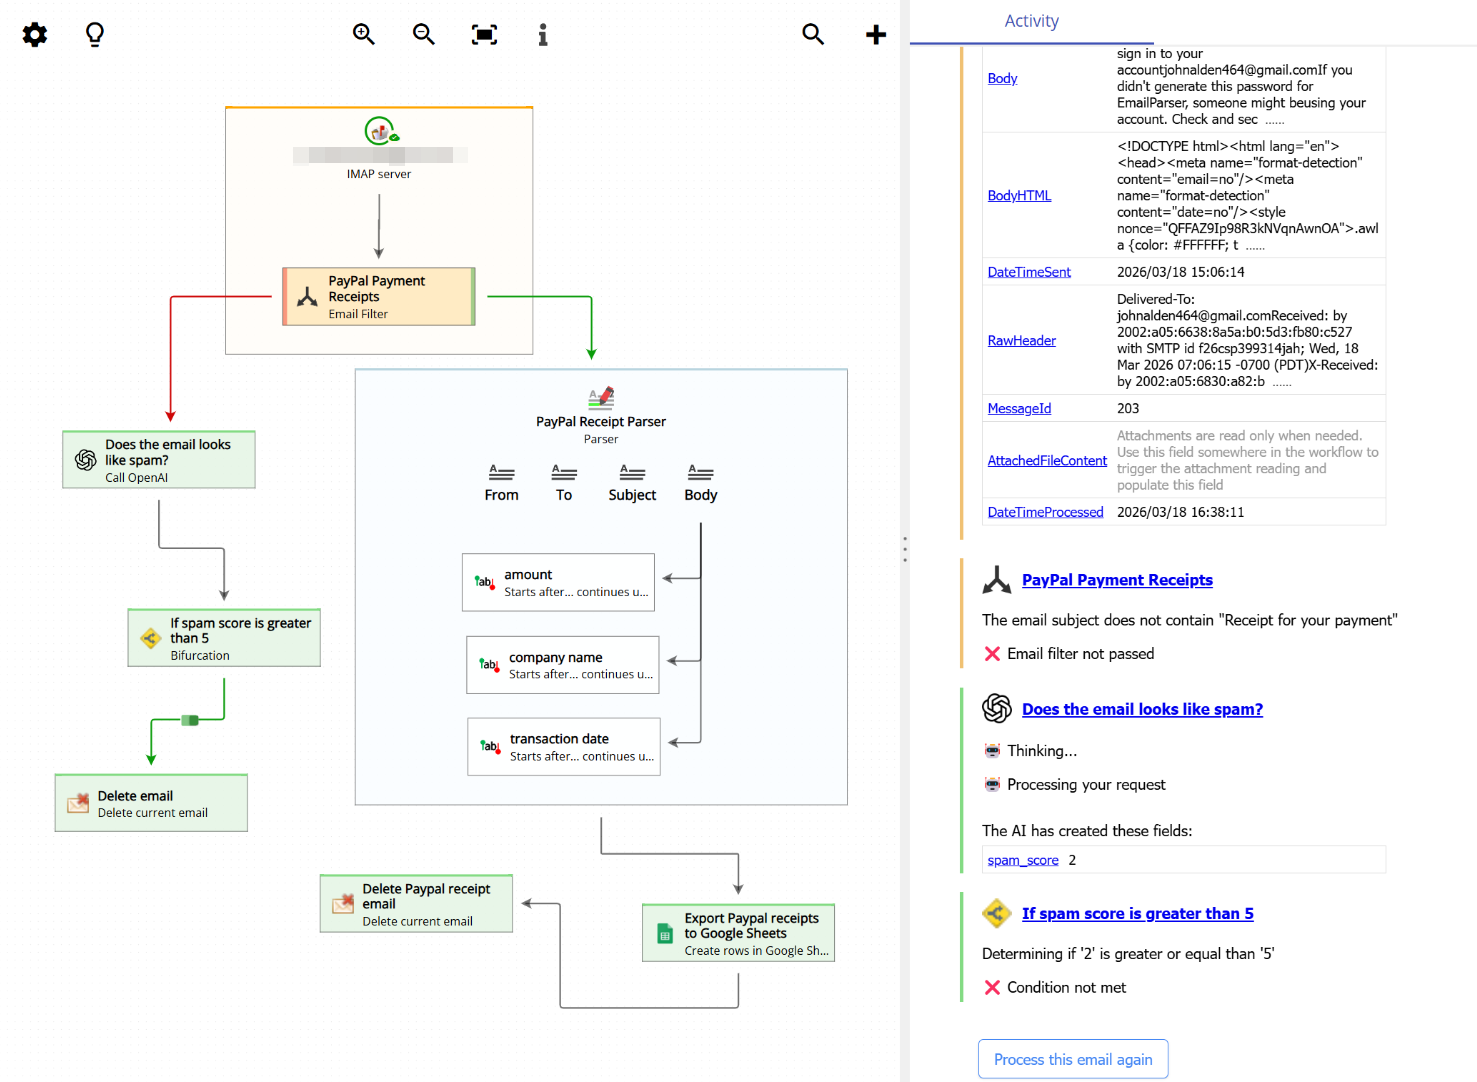The width and height of the screenshot is (1477, 1082).
Task: Follow the RawHeader link
Action: (1021, 340)
